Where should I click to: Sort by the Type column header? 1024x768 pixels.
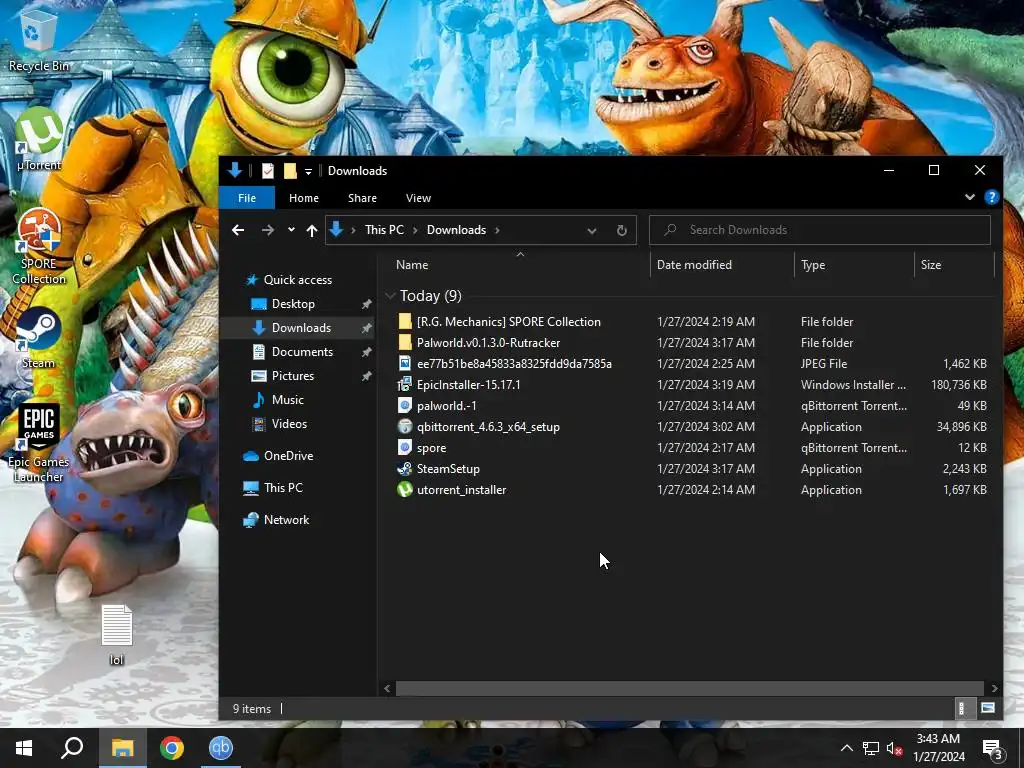click(x=854, y=264)
